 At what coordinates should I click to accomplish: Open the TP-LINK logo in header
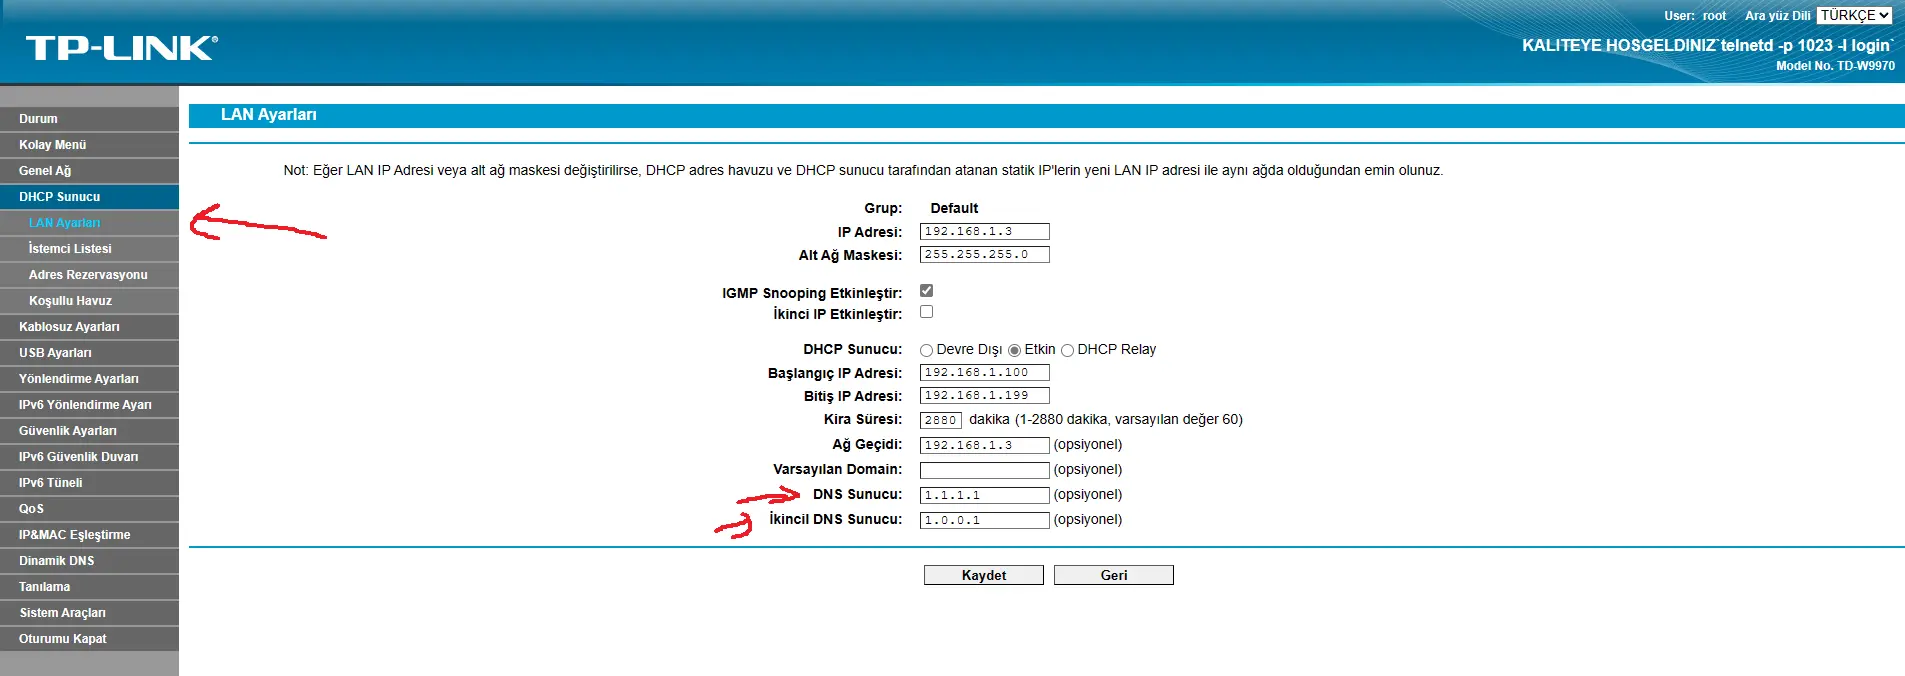pos(121,48)
